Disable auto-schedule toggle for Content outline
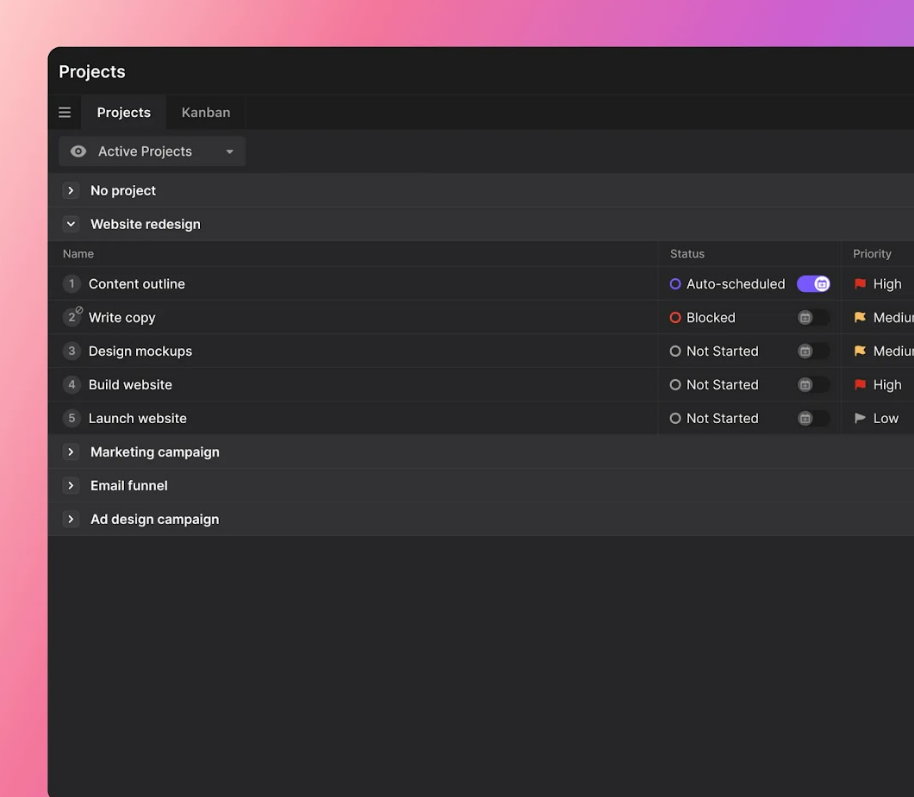The height and width of the screenshot is (797, 914). pyautogui.click(x=813, y=284)
